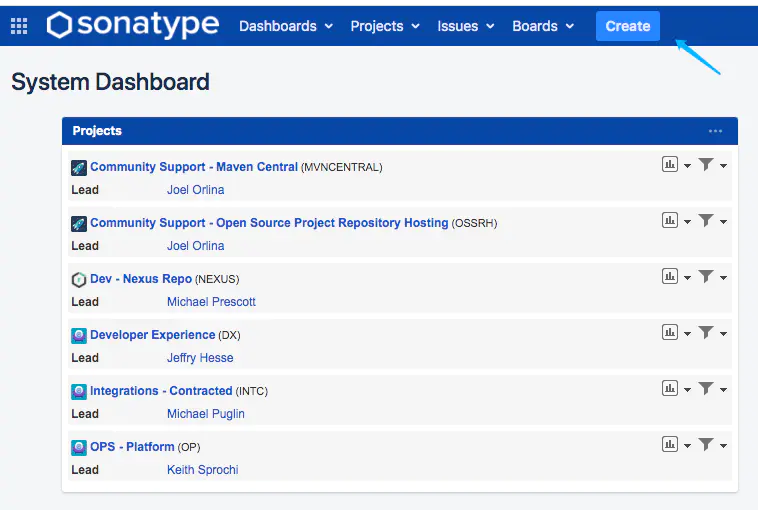Click the OSSRH project rocket avatar

coord(79,224)
